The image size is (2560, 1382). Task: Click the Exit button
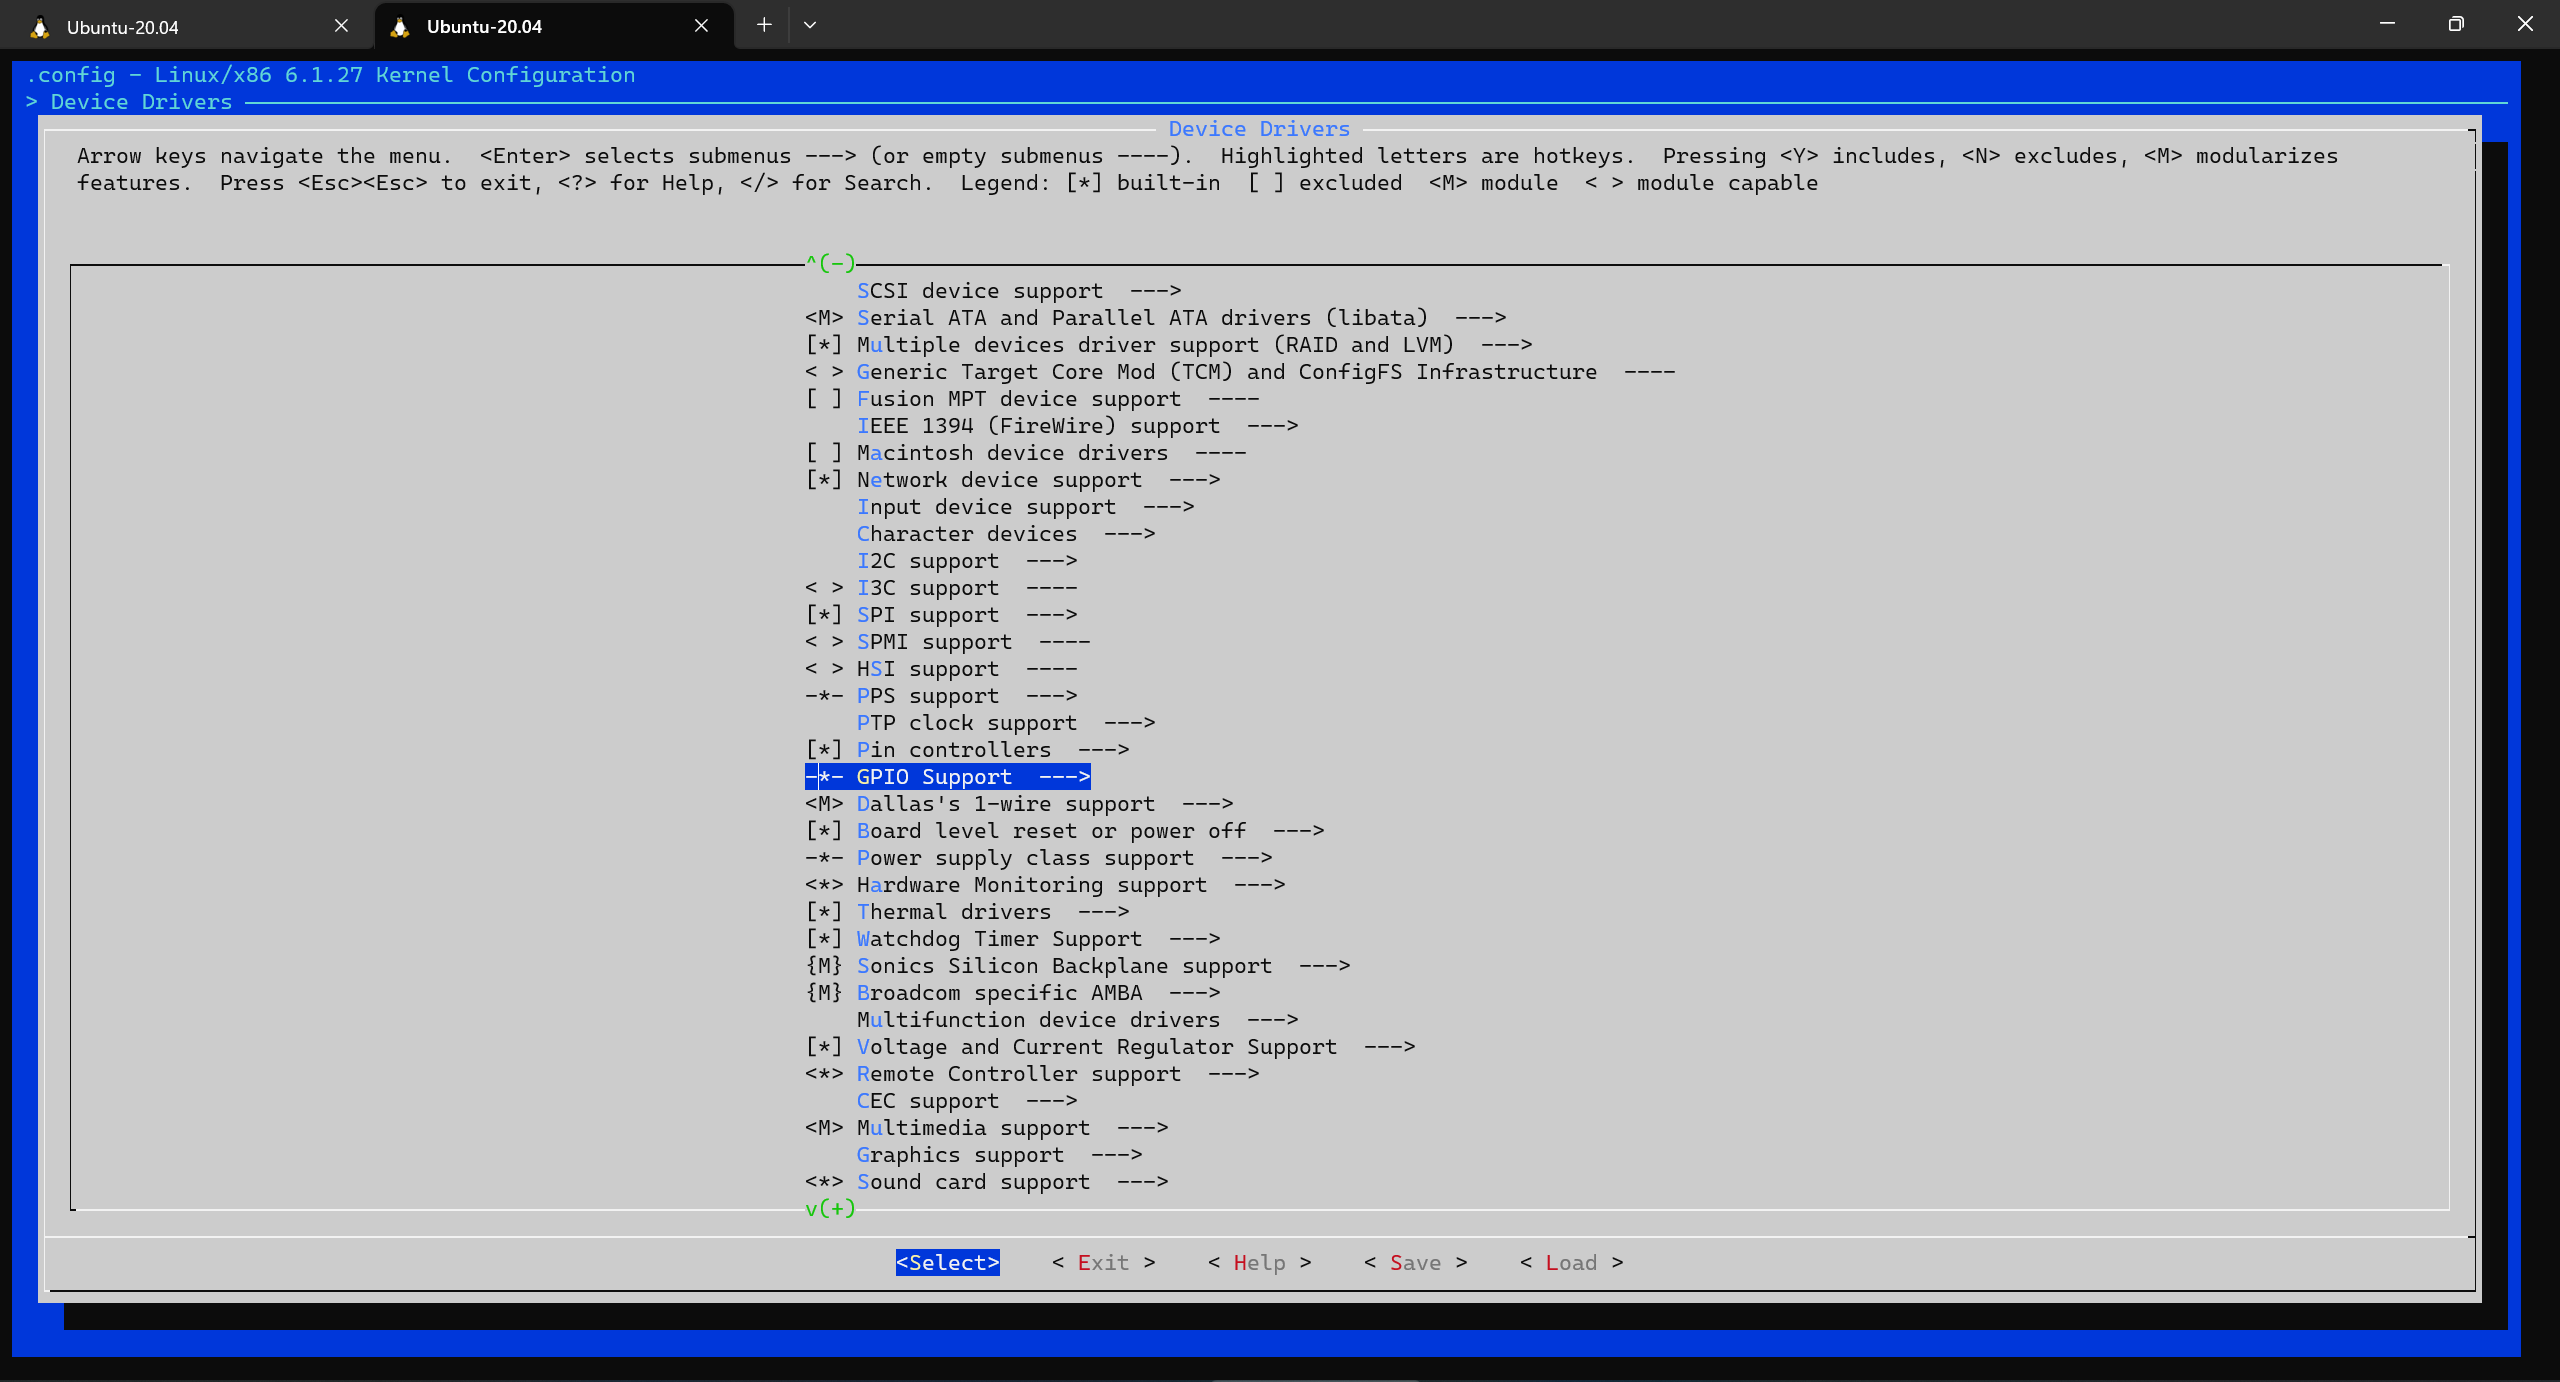(x=1102, y=1262)
